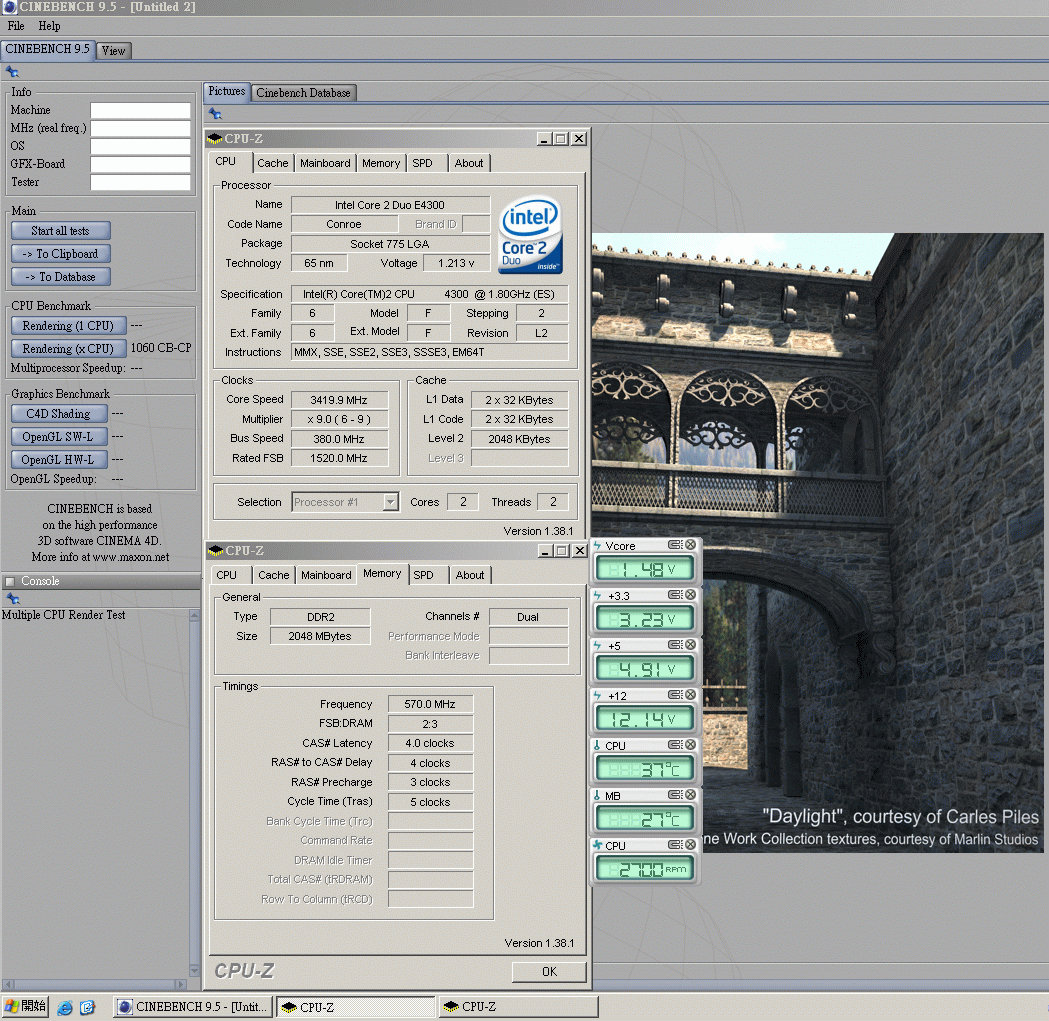Open the File menu
Screen dimensions: 1049x1021
[16, 26]
